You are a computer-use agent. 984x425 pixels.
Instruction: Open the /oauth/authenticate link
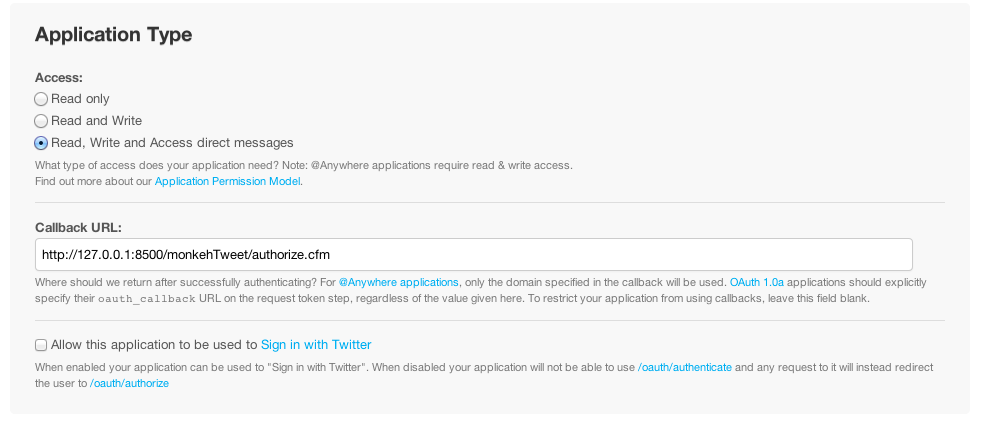coord(685,367)
